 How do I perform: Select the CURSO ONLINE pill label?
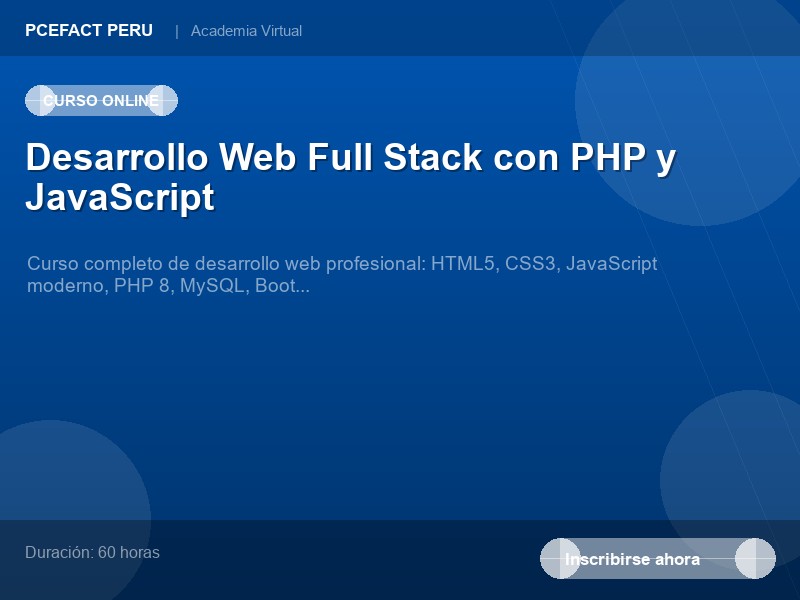[100, 100]
